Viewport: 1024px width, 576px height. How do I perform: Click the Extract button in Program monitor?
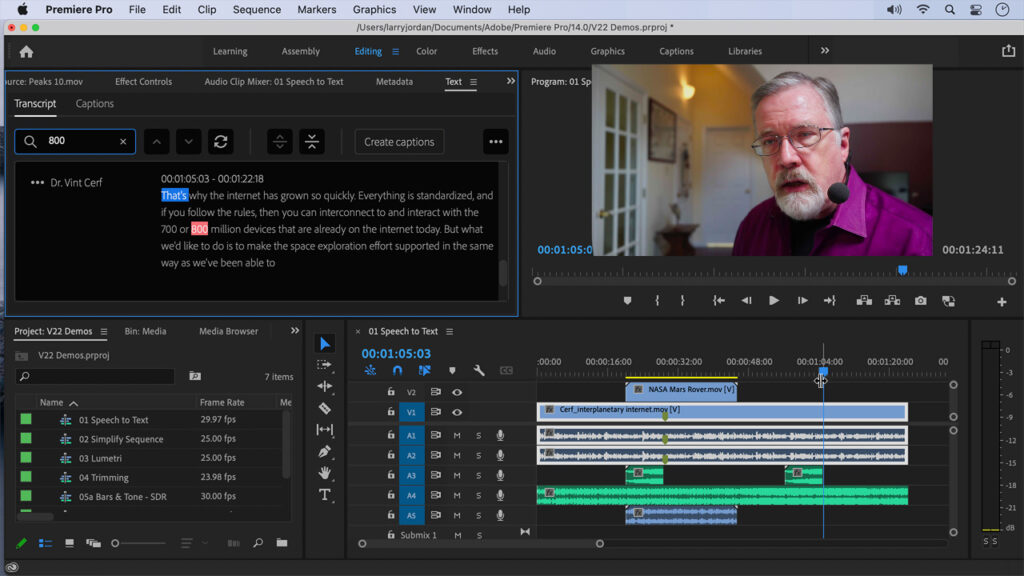(x=892, y=300)
